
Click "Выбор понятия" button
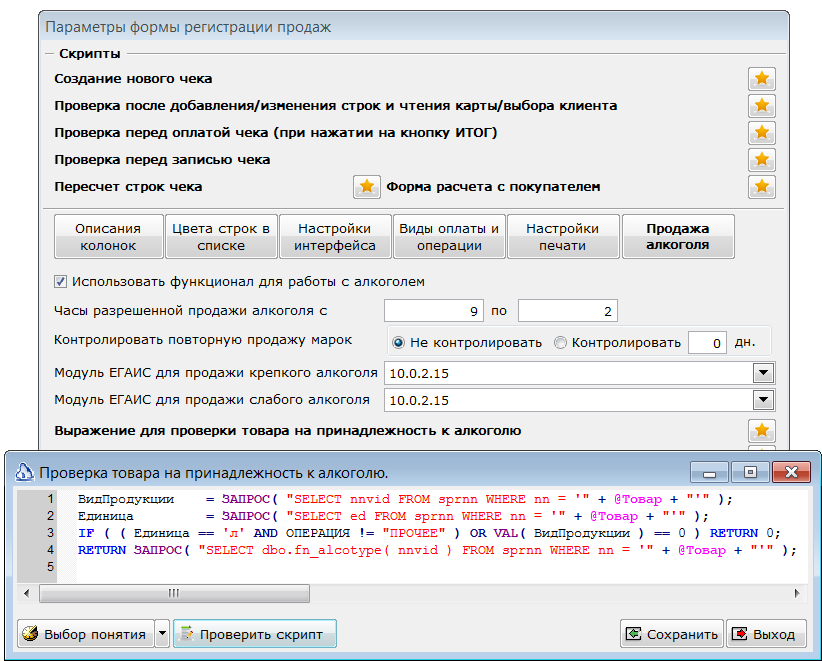pyautogui.click(x=86, y=634)
